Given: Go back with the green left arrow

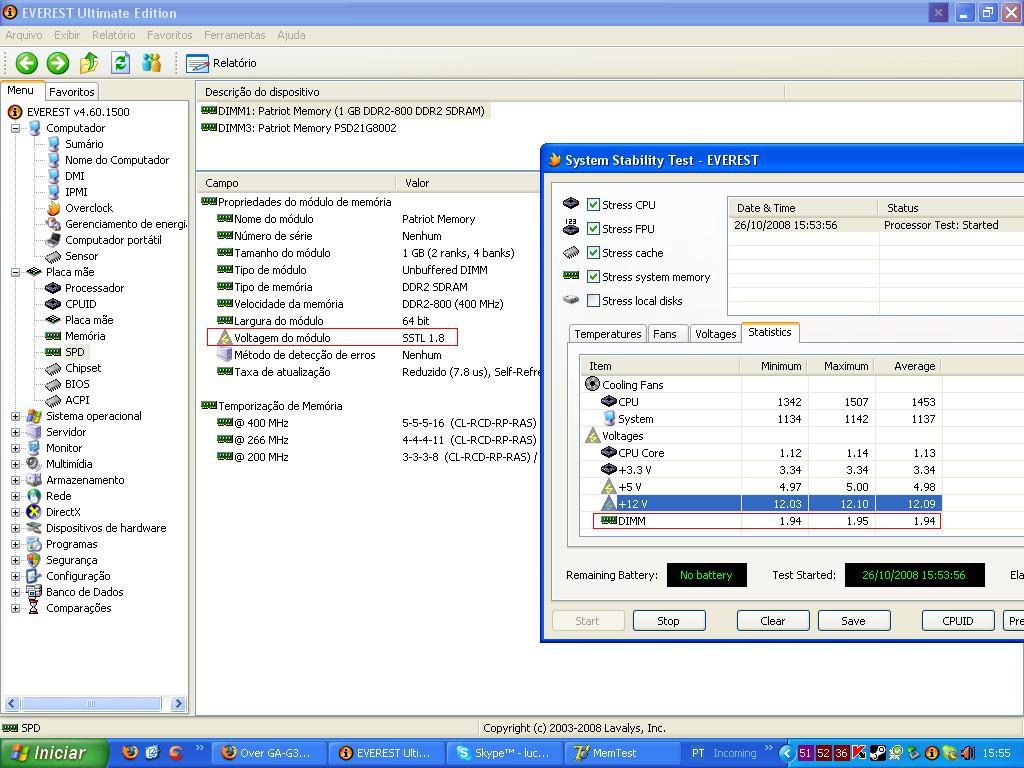Looking at the screenshot, I should 27,63.
